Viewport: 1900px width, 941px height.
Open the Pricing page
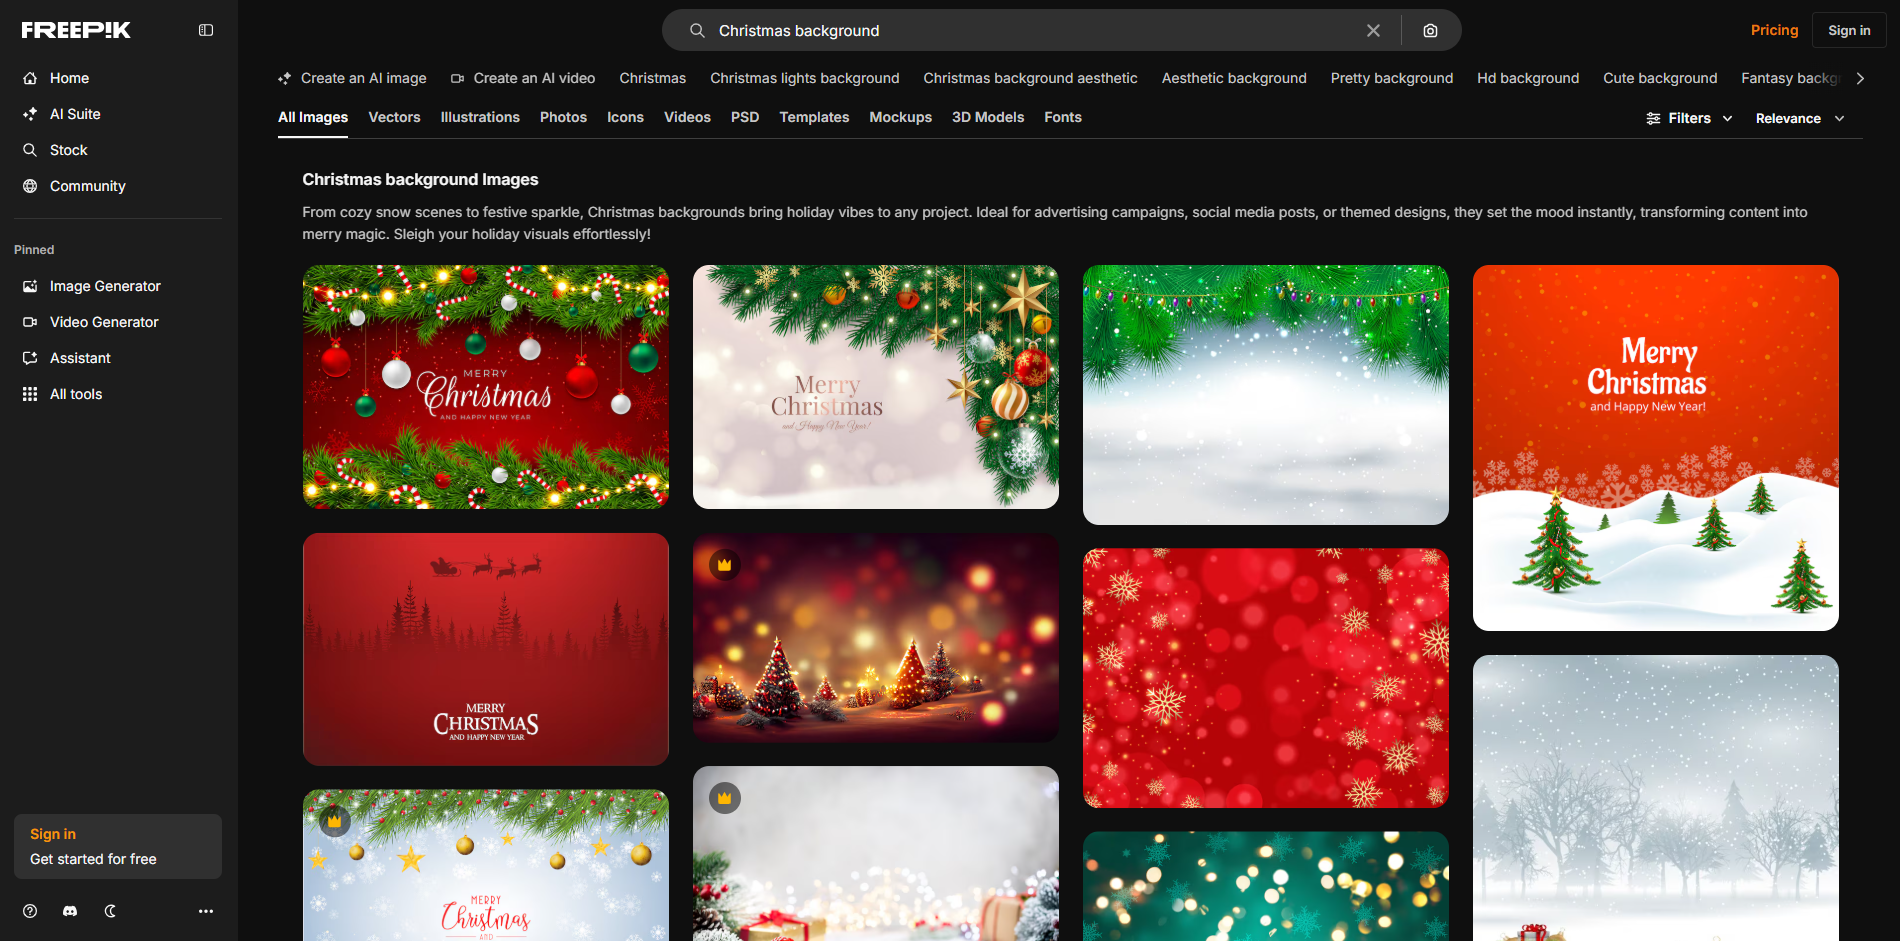(1774, 30)
